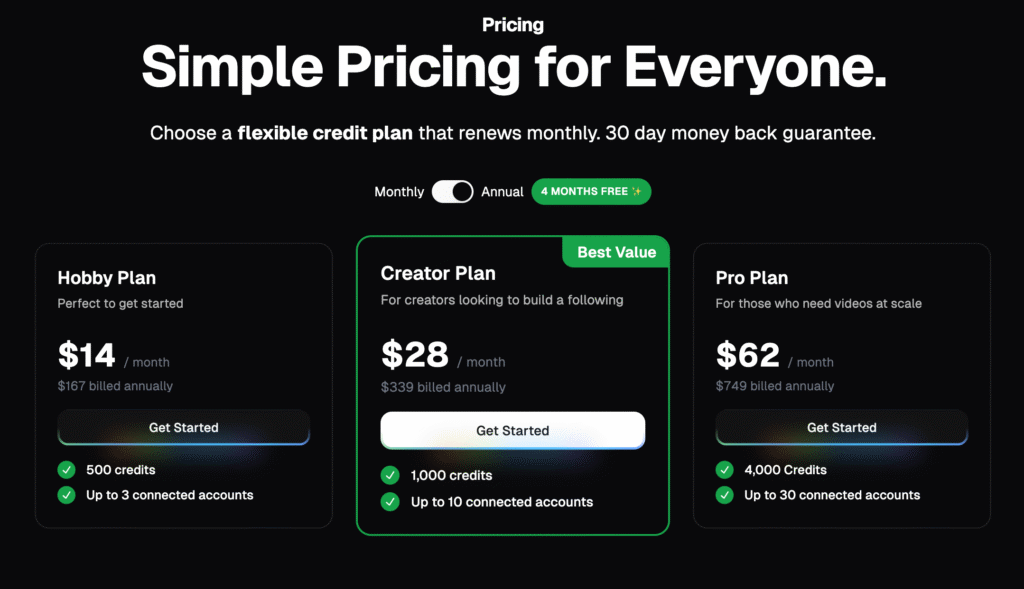
Task: Click Get Started on Pro Plan
Action: click(x=842, y=428)
